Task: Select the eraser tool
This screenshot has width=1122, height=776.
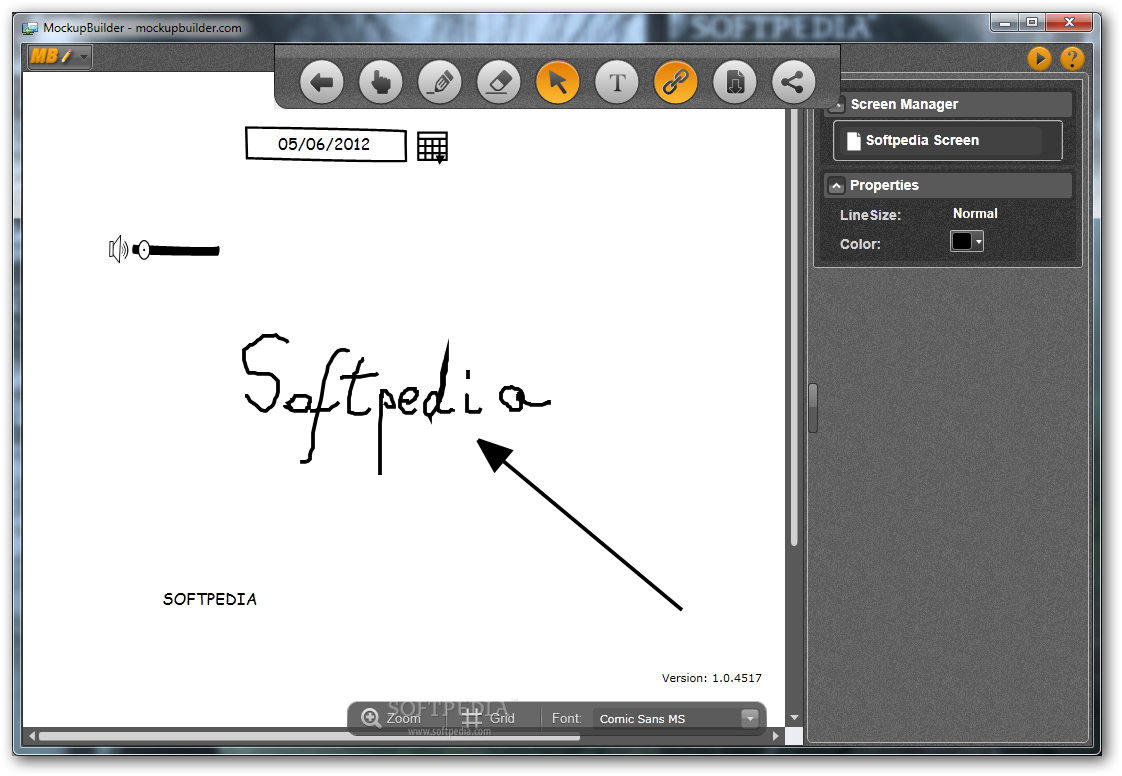Action: pyautogui.click(x=499, y=82)
